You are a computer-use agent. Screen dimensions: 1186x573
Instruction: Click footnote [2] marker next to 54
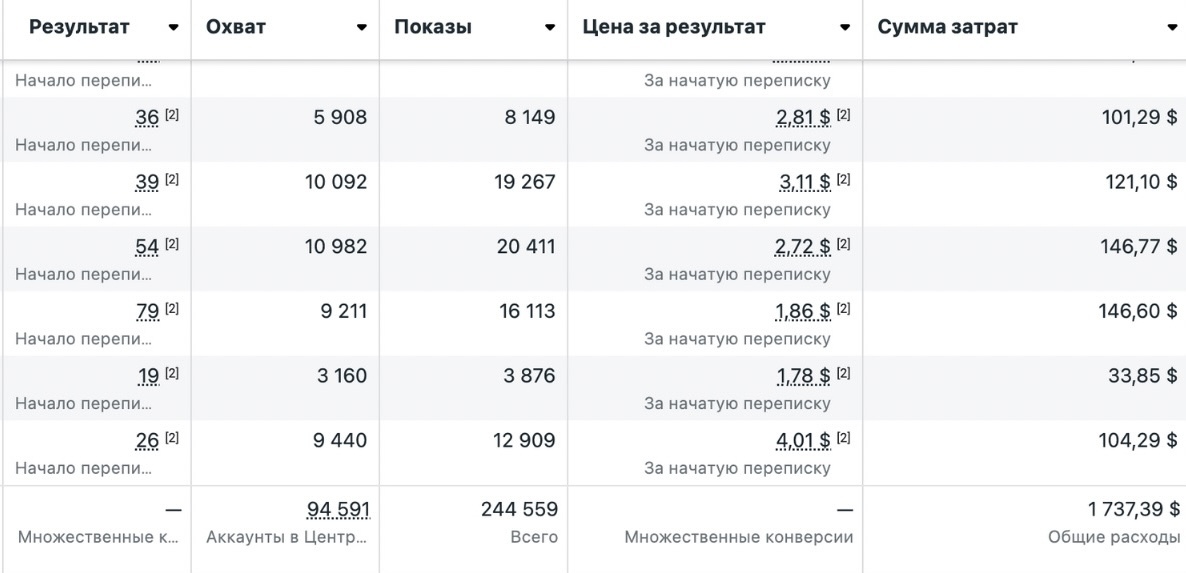(x=172, y=246)
